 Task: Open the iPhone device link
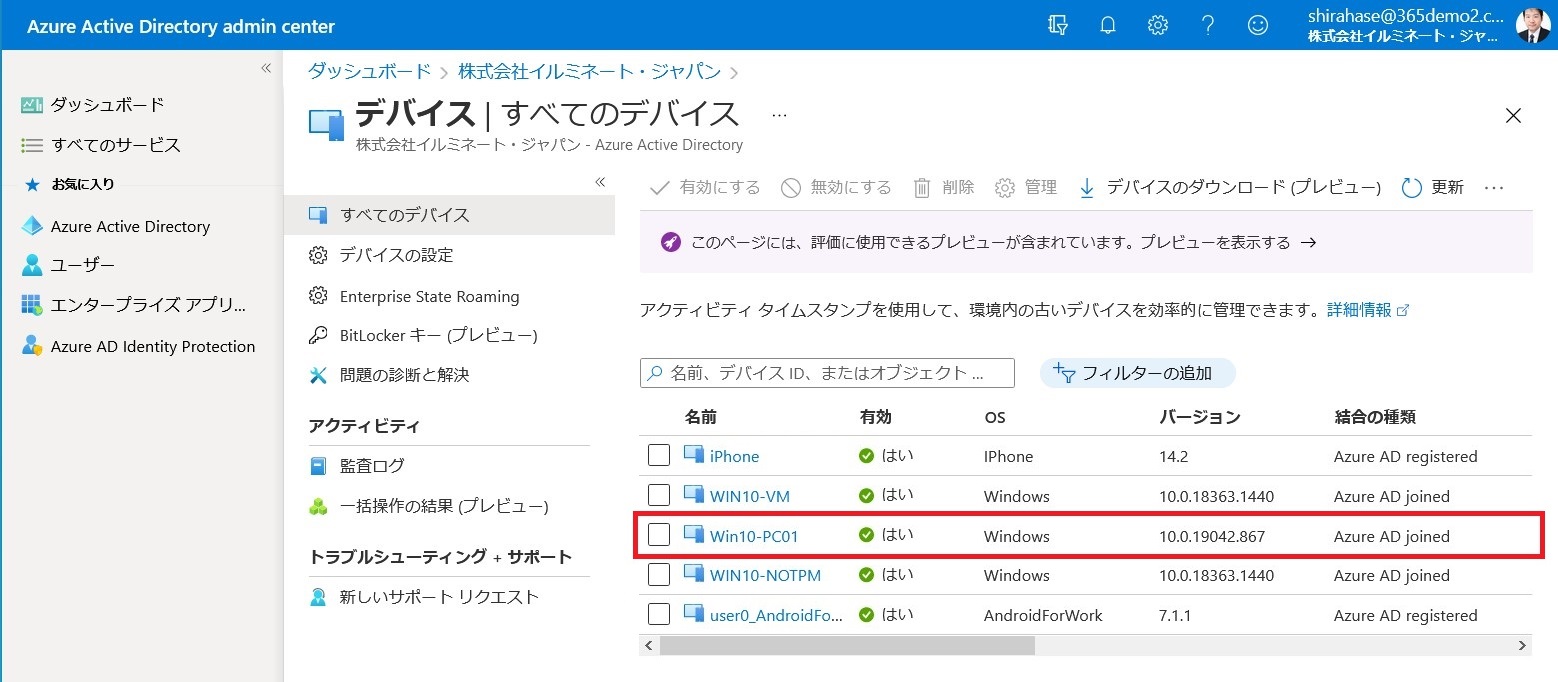click(734, 456)
